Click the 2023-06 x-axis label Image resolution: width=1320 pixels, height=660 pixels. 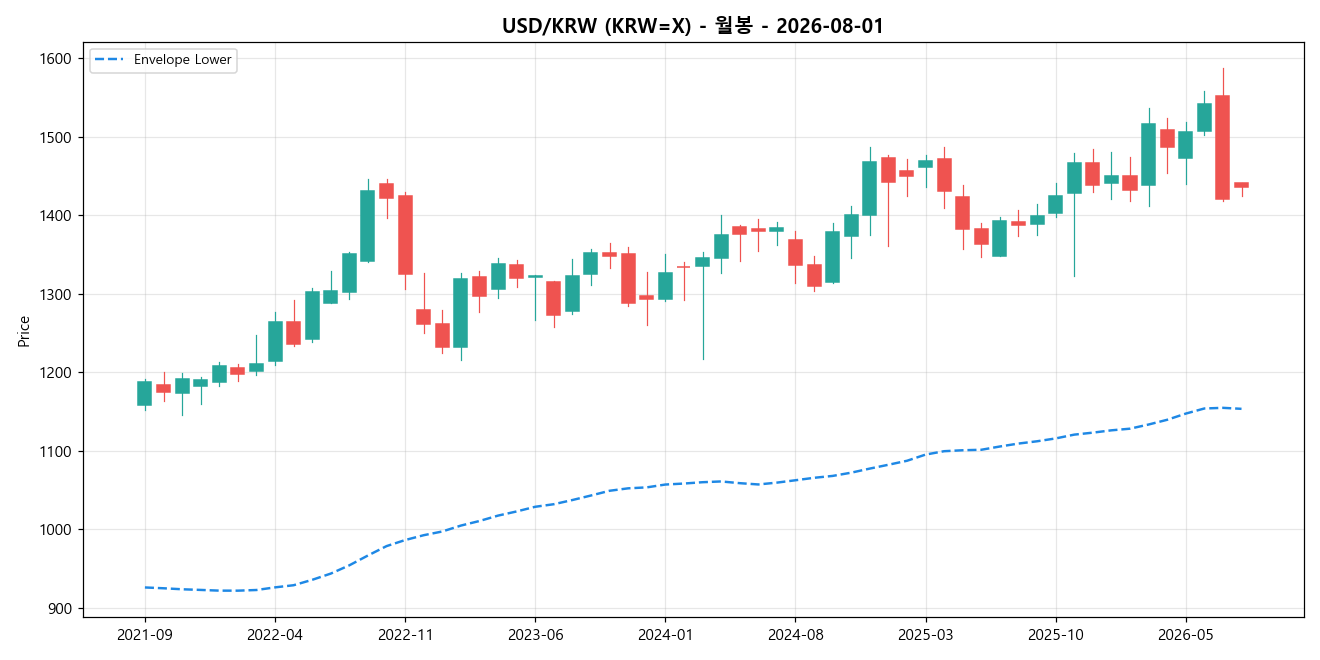click(x=535, y=634)
